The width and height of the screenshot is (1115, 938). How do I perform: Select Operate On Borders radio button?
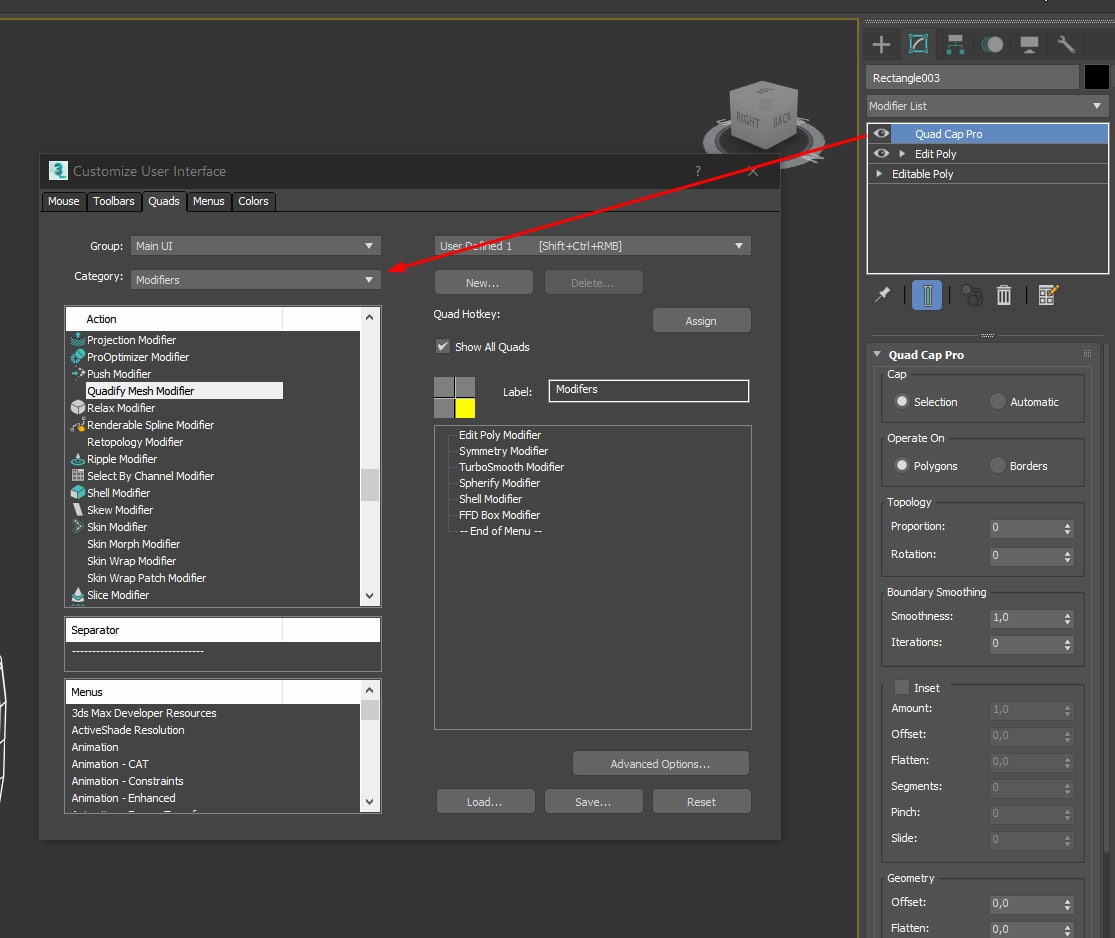click(x=998, y=465)
